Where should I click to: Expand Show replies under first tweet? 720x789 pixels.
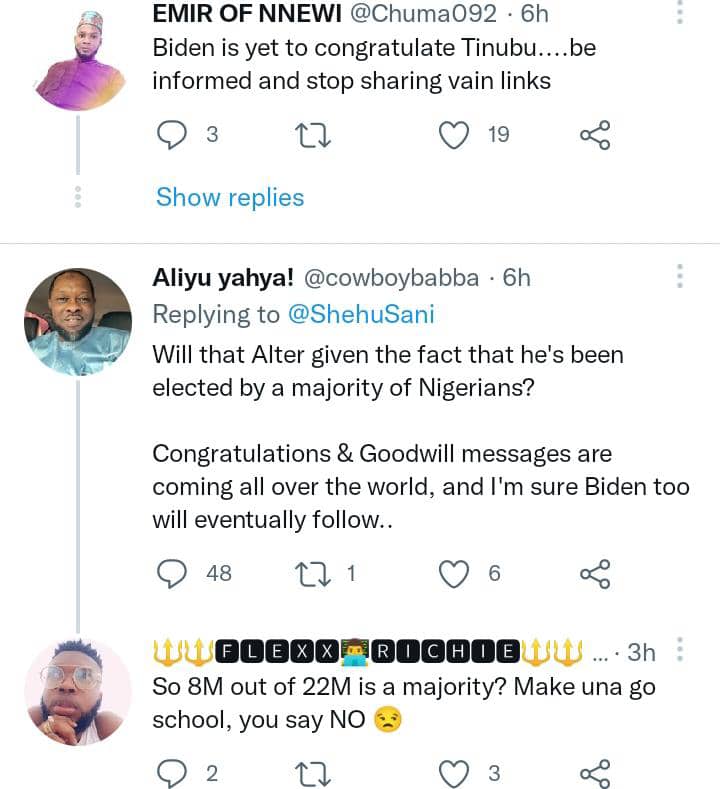[x=230, y=197]
